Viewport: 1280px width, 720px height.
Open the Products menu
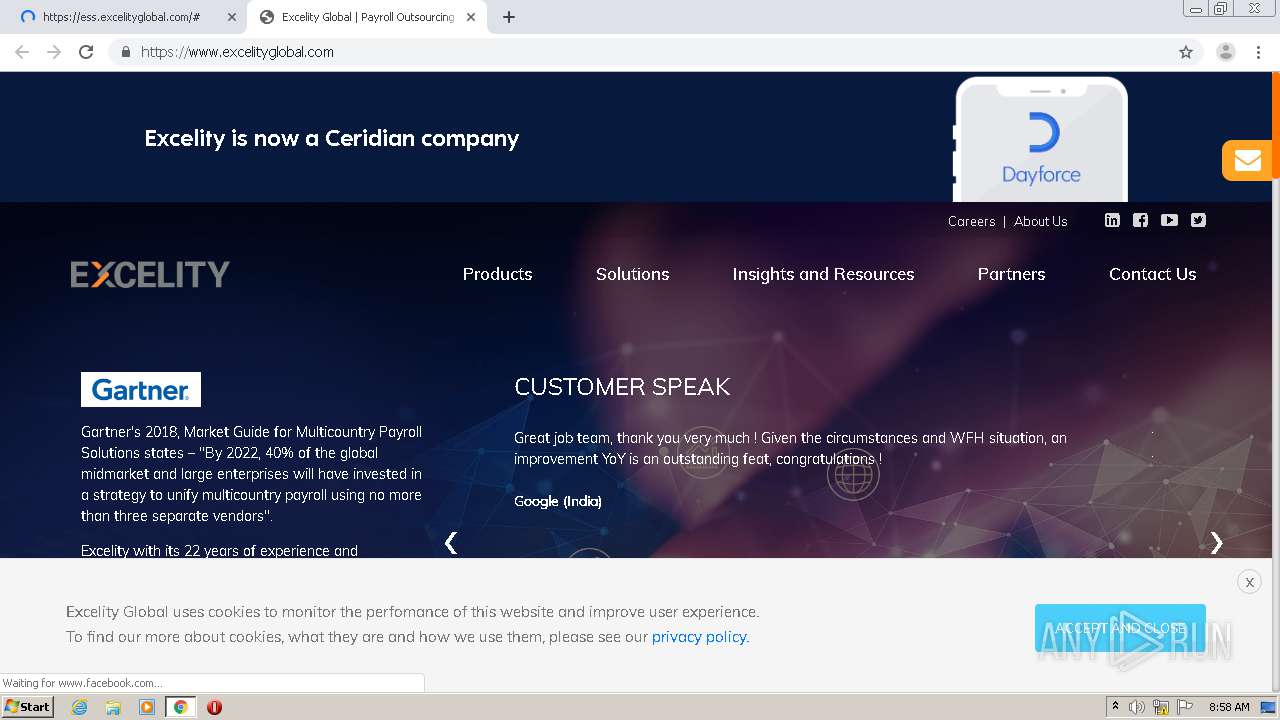497,274
